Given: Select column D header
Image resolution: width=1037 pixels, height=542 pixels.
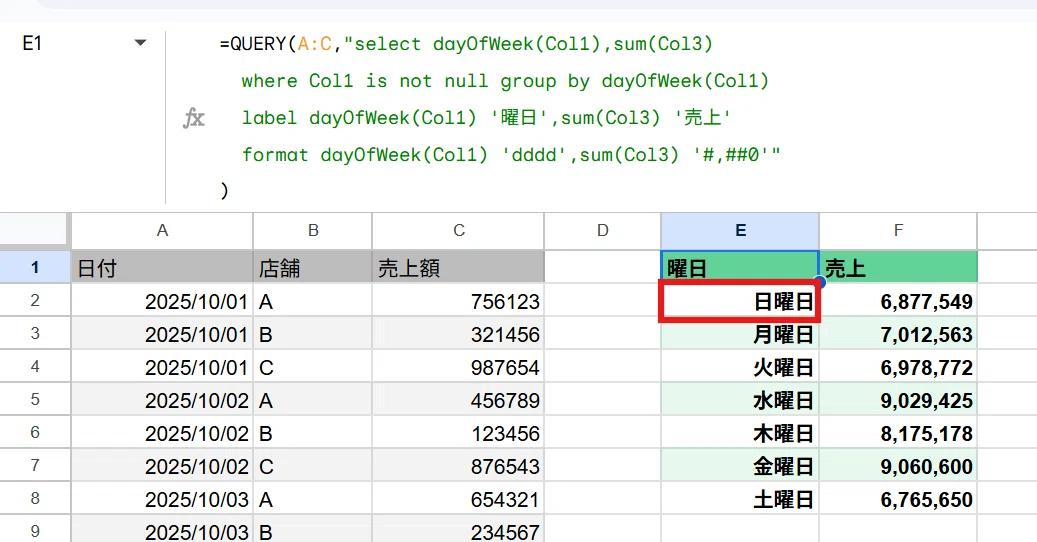Looking at the screenshot, I should (x=602, y=231).
